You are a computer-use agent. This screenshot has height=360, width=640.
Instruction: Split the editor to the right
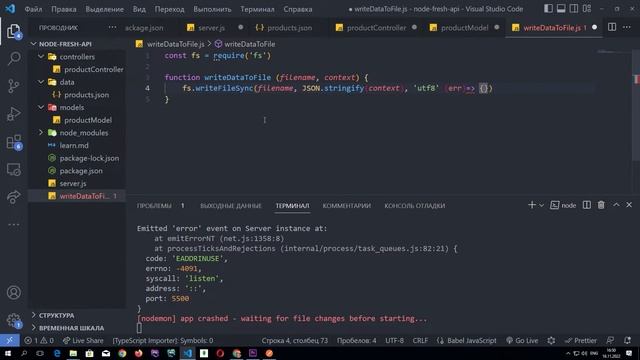[x=612, y=27]
